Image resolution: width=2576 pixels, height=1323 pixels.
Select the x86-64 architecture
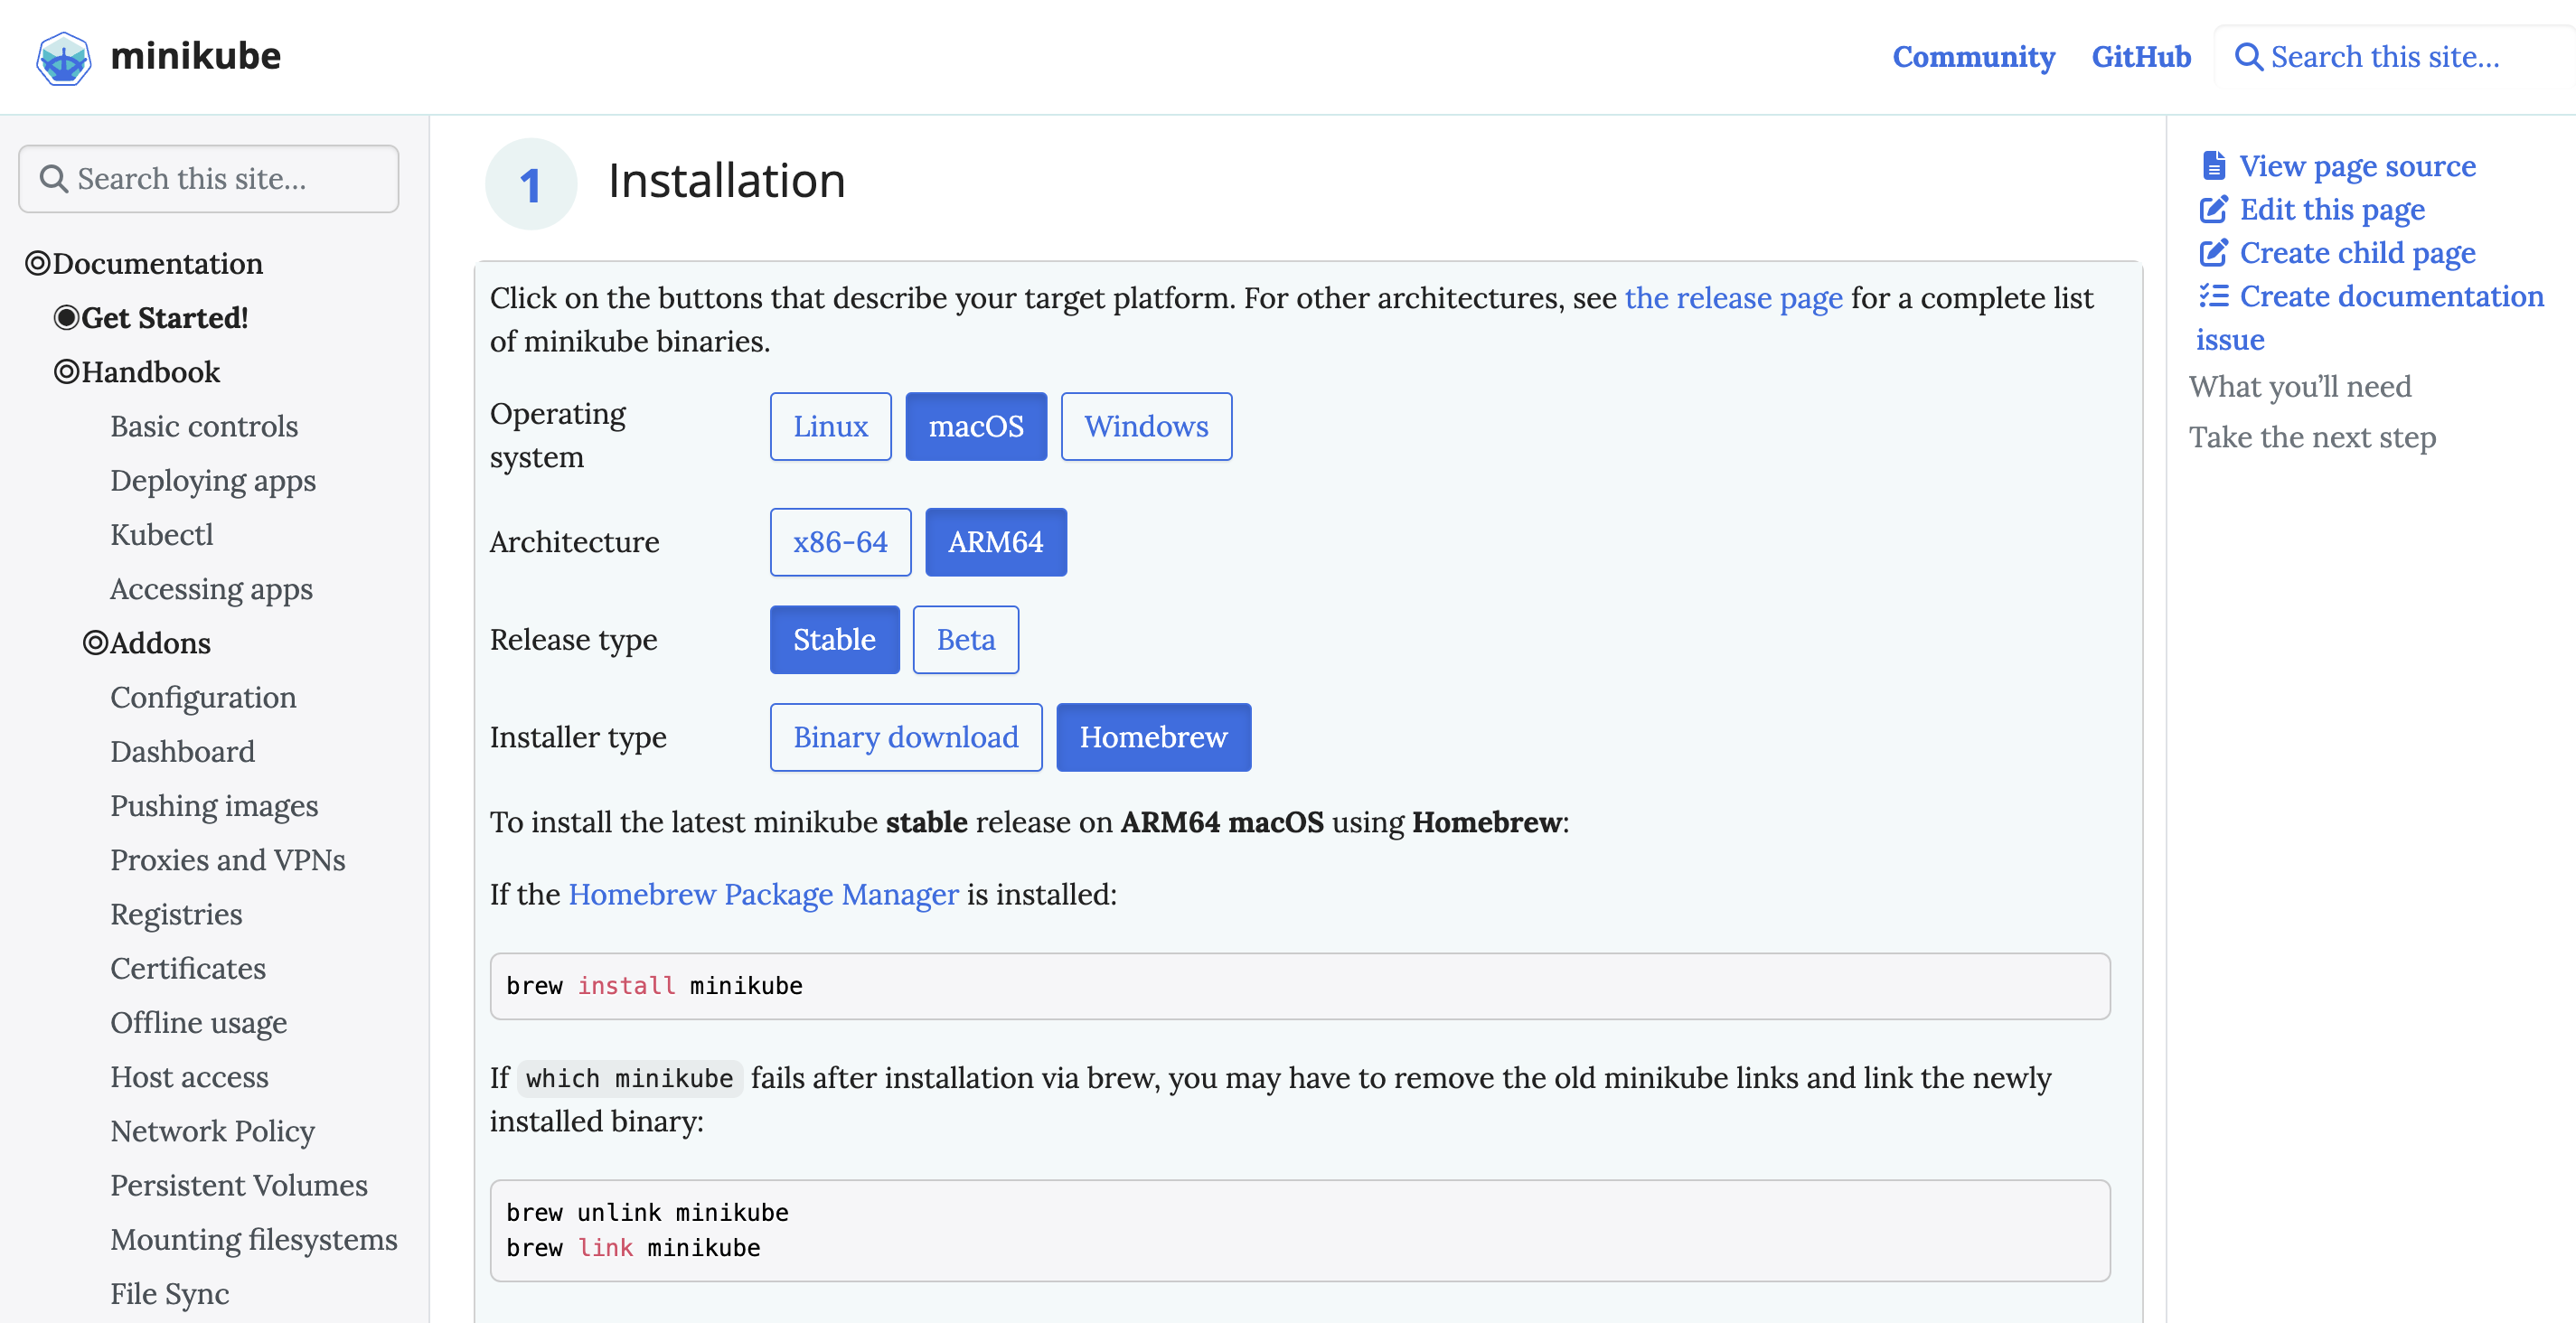(840, 542)
